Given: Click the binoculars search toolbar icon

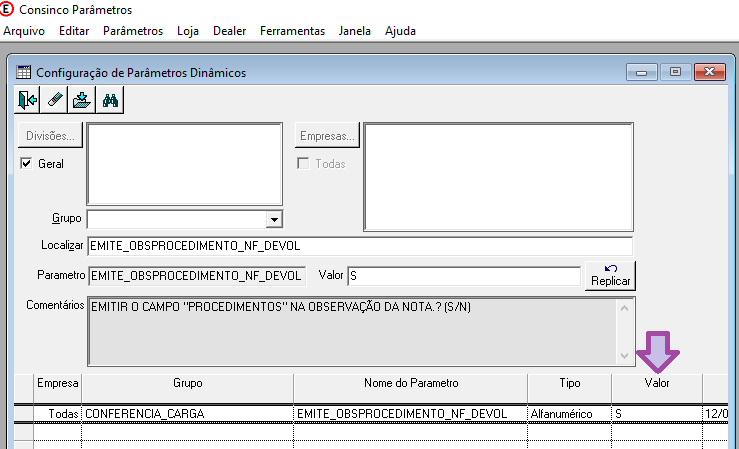Looking at the screenshot, I should click(110, 100).
